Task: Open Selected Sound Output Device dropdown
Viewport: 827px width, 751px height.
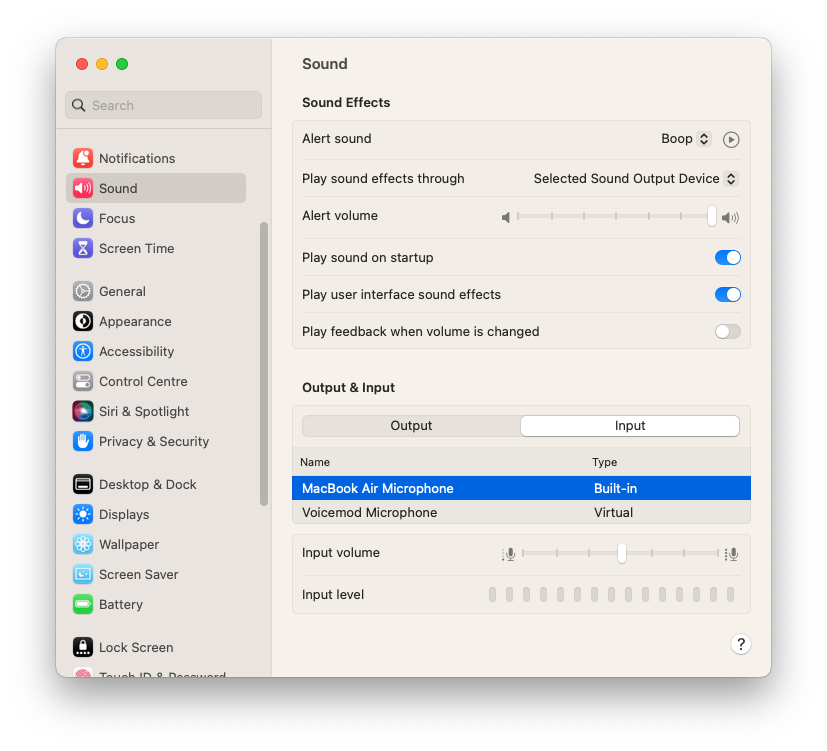Action: (635, 178)
